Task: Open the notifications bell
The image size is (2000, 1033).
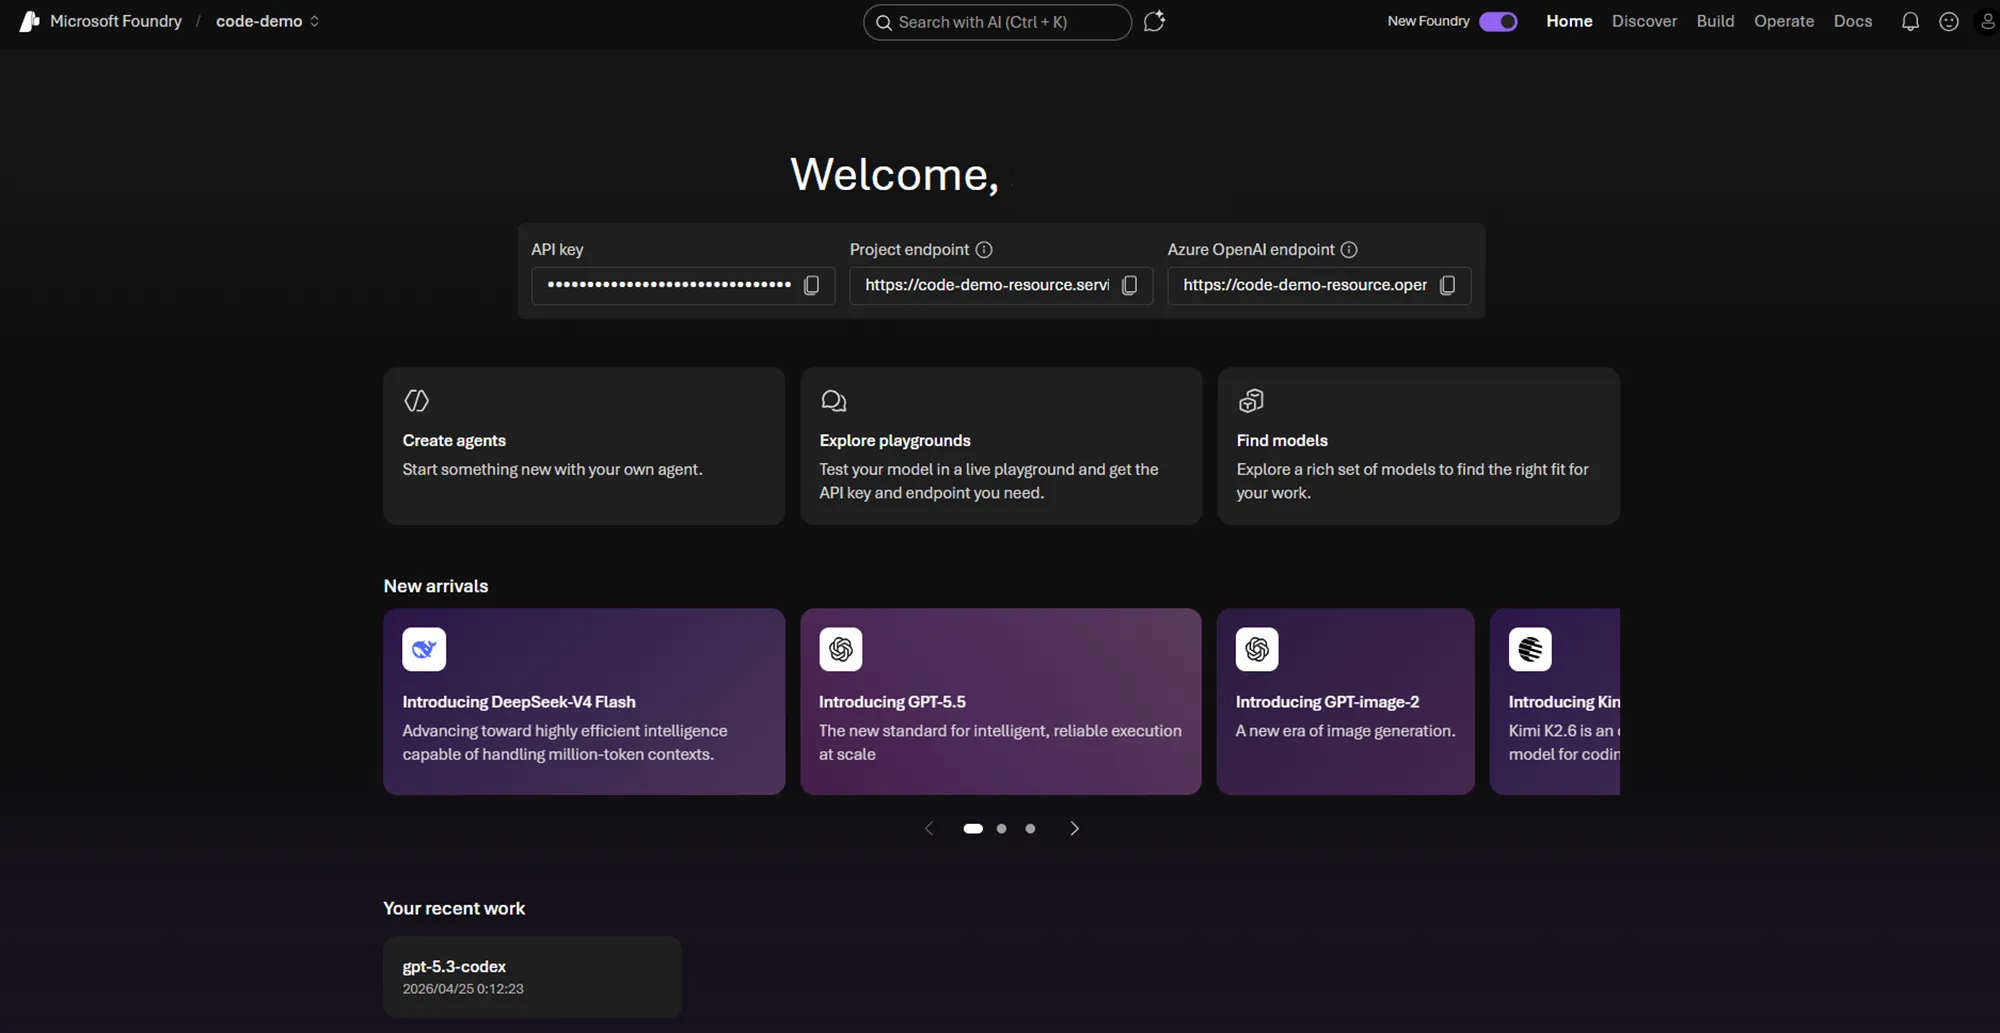Action: point(1910,21)
